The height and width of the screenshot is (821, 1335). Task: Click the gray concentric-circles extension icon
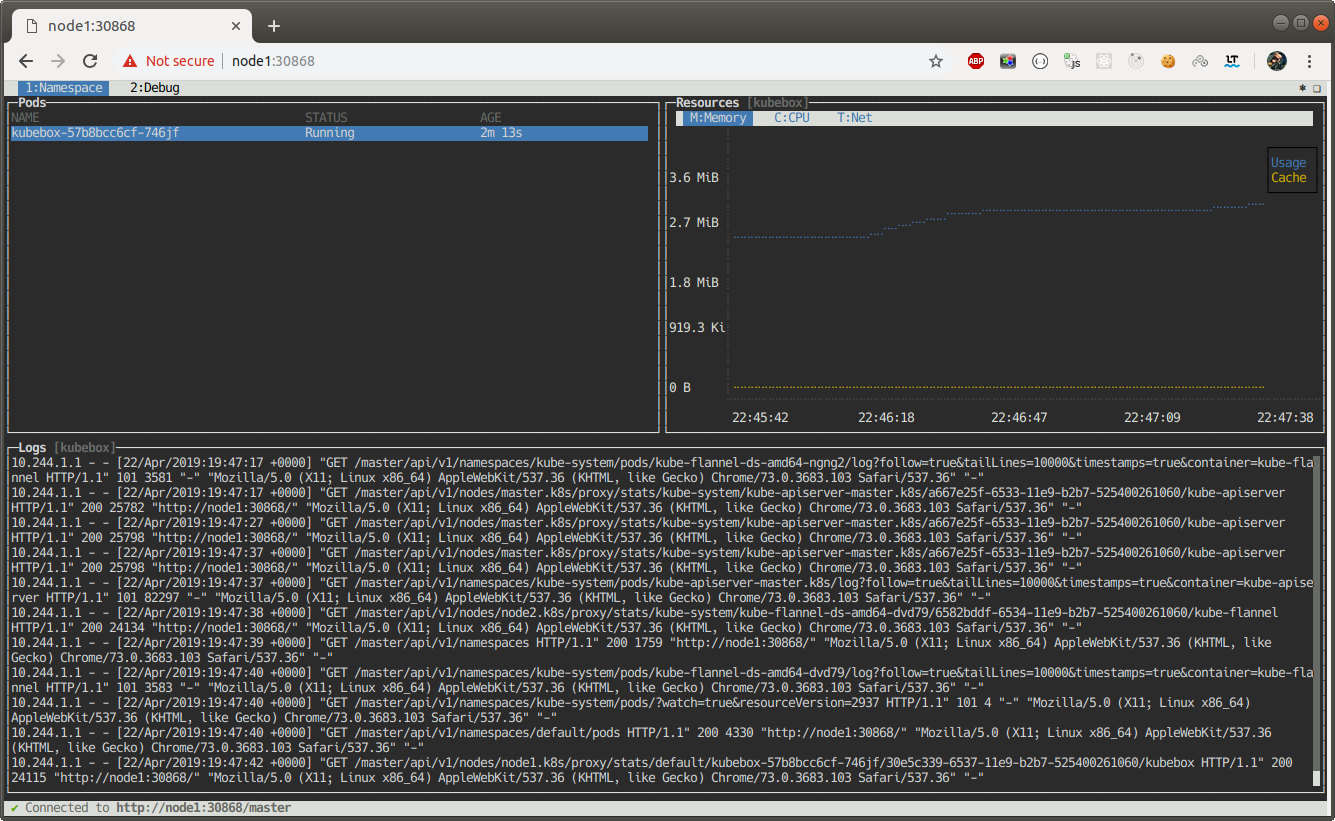[1135, 61]
